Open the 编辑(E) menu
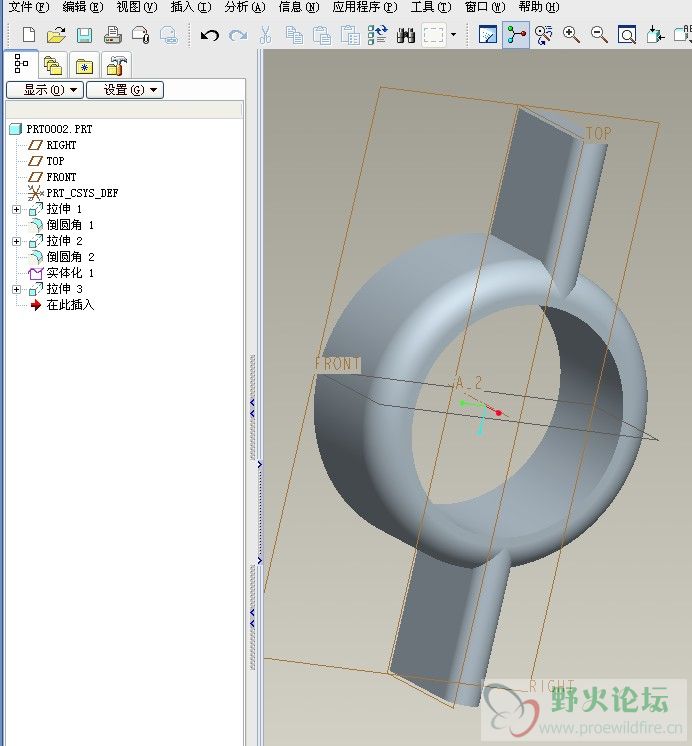The height and width of the screenshot is (746, 692). click(83, 7)
